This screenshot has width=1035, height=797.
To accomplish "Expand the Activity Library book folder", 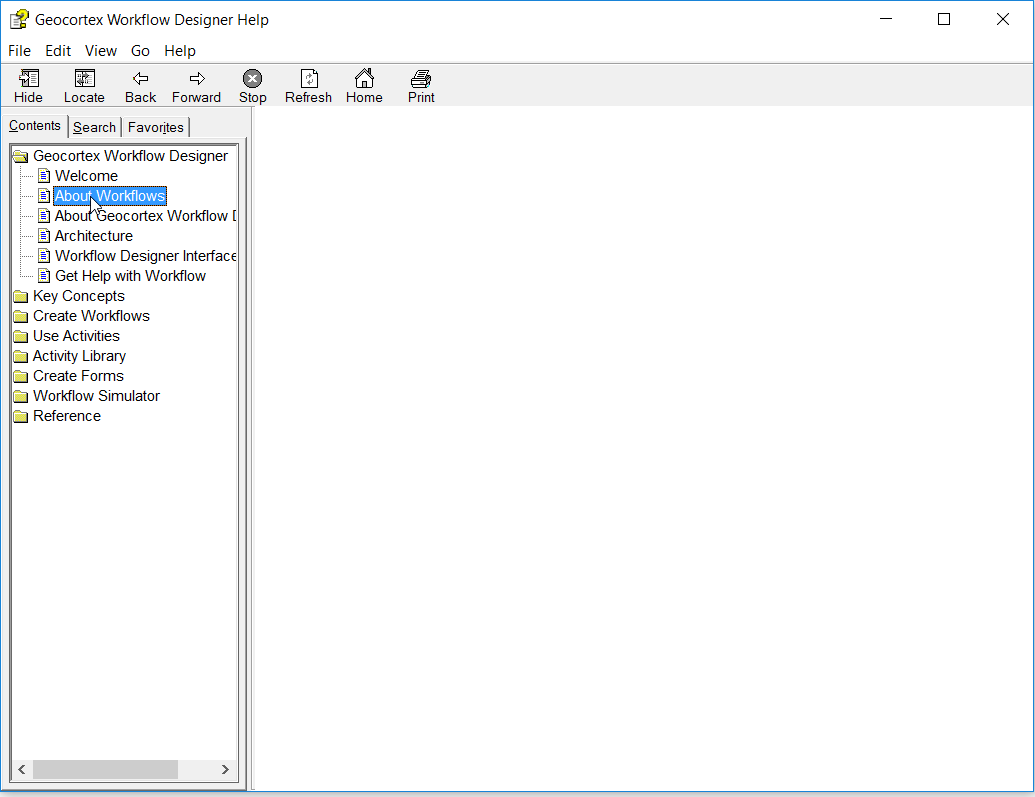I will (20, 356).
